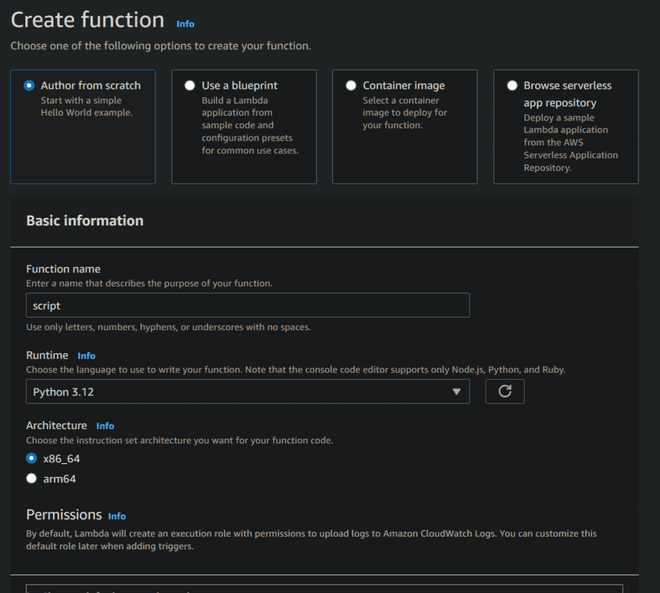
Task: Click the Basic information section header
Action: 85,221
